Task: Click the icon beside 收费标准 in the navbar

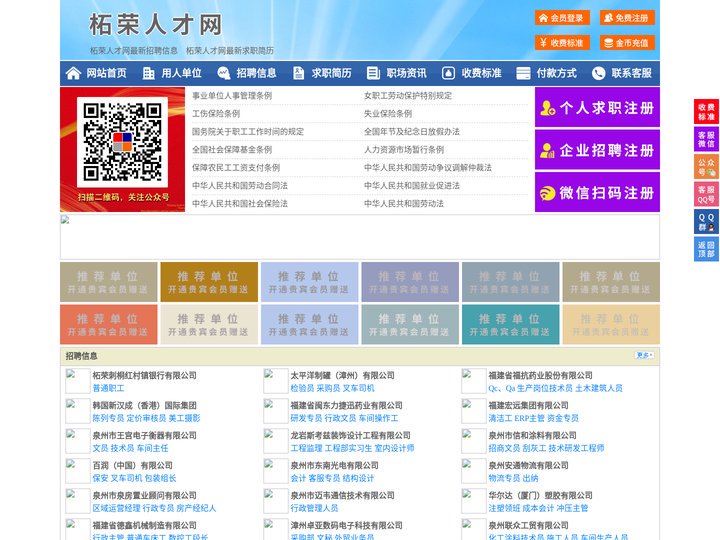Action: coord(448,73)
